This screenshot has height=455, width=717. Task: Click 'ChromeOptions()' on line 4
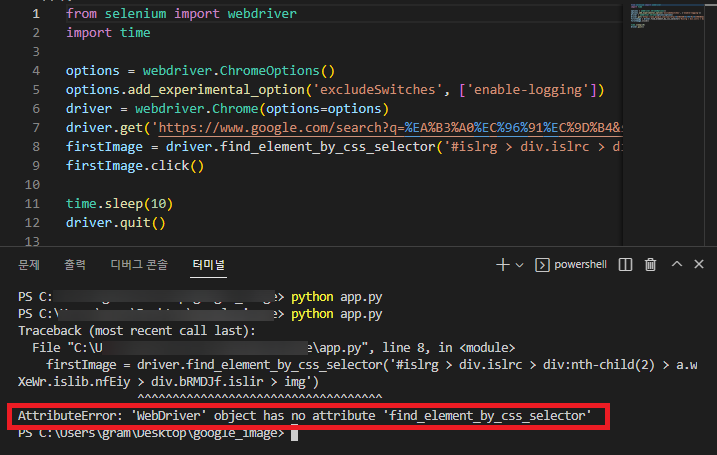click(x=277, y=71)
